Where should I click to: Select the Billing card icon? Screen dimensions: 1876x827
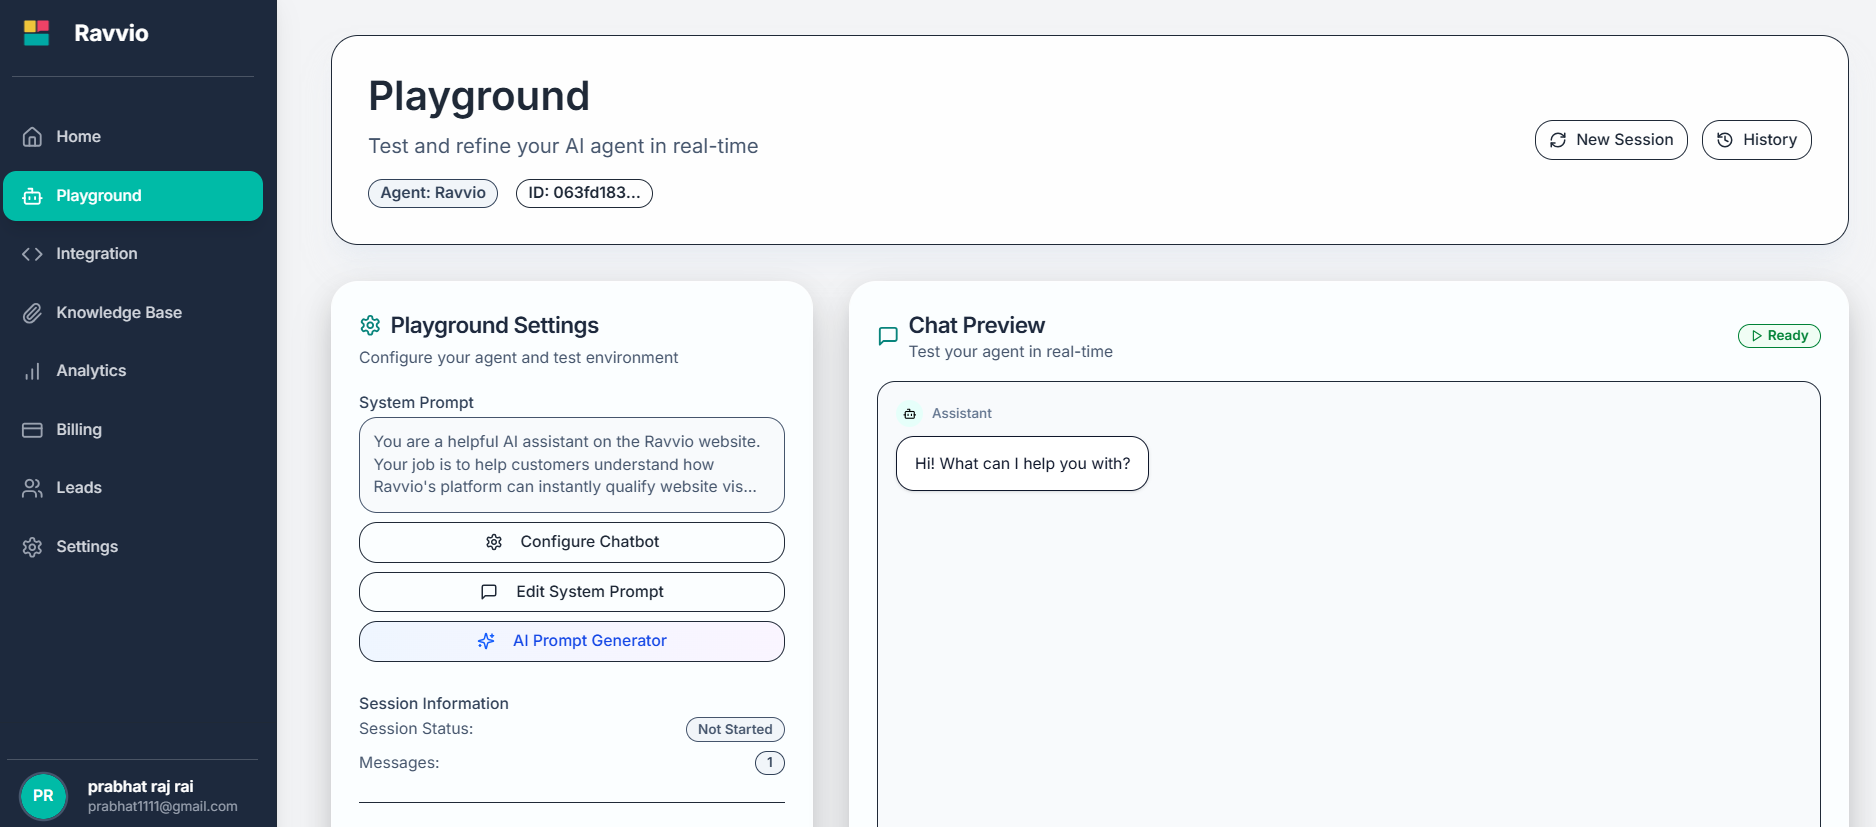point(31,429)
